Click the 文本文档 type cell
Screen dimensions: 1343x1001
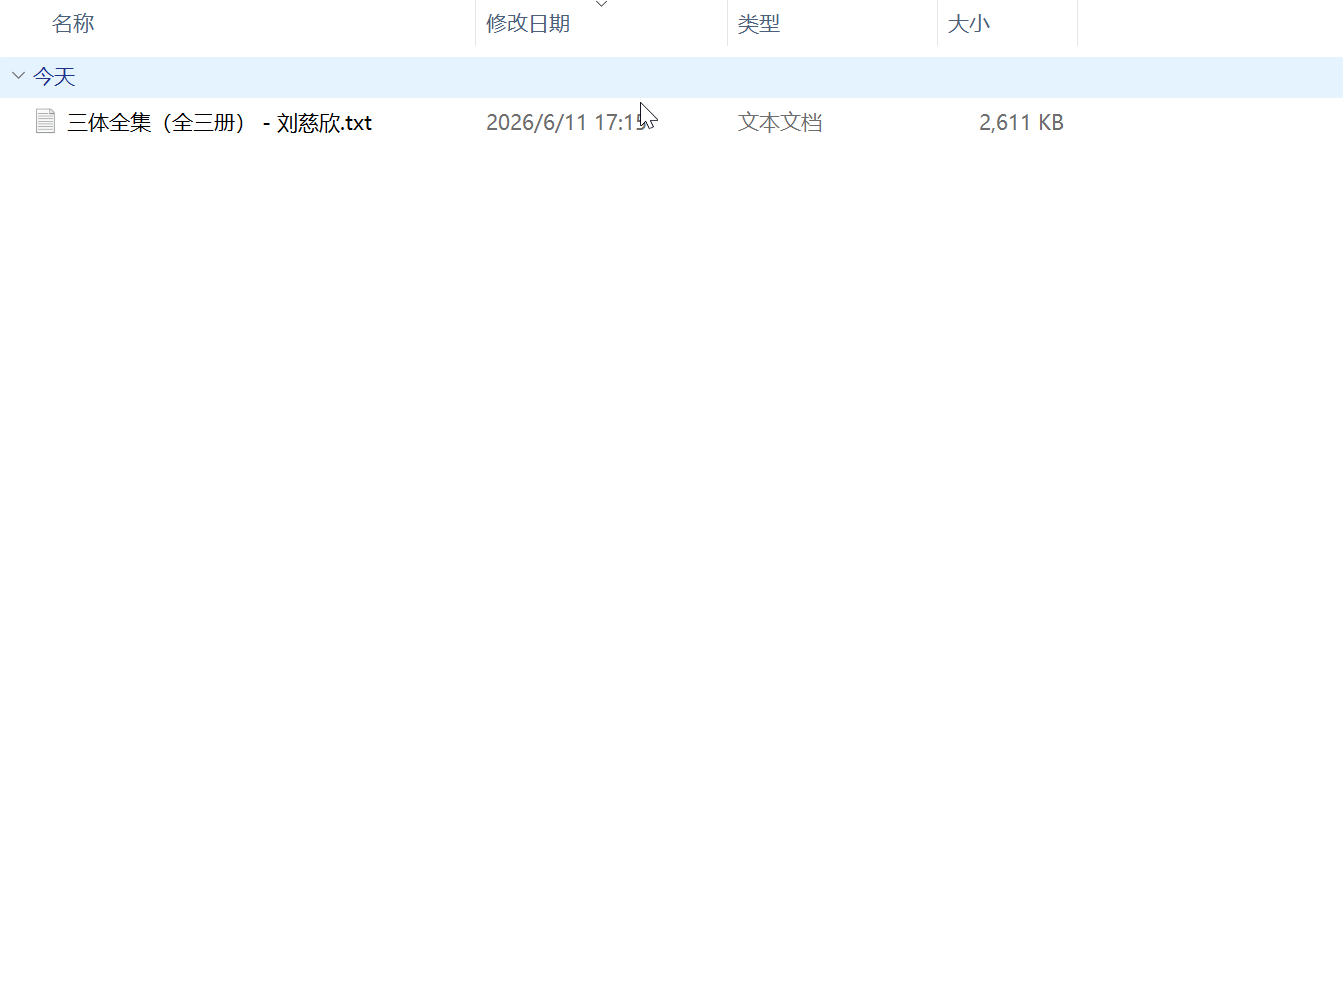780,123
